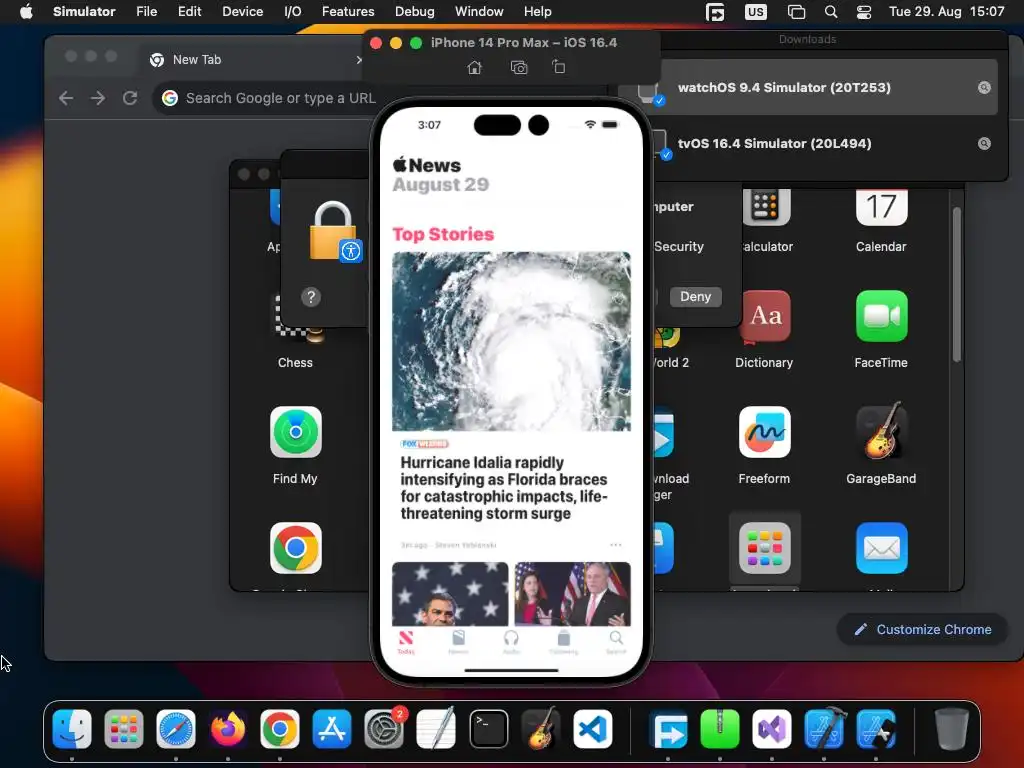
Task: Open the Search tab in News app
Action: click(x=616, y=641)
